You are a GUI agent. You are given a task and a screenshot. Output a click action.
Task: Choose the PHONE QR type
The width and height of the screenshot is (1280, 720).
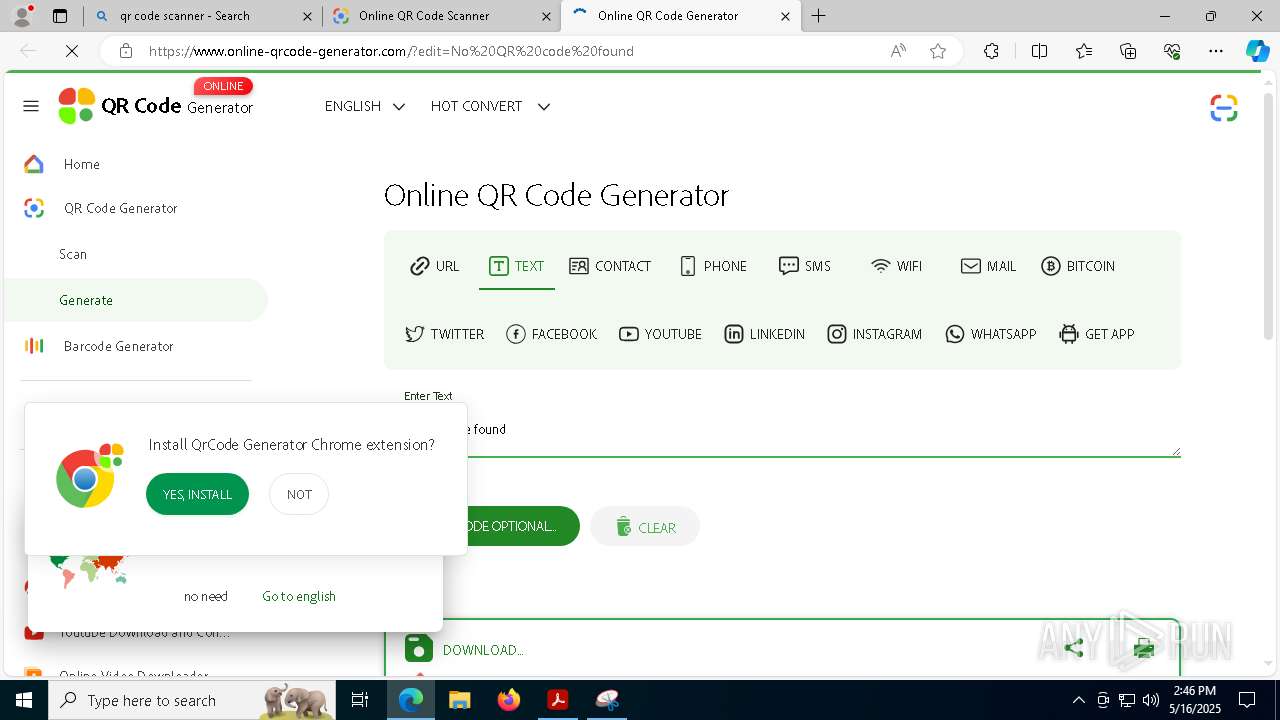pos(713,266)
